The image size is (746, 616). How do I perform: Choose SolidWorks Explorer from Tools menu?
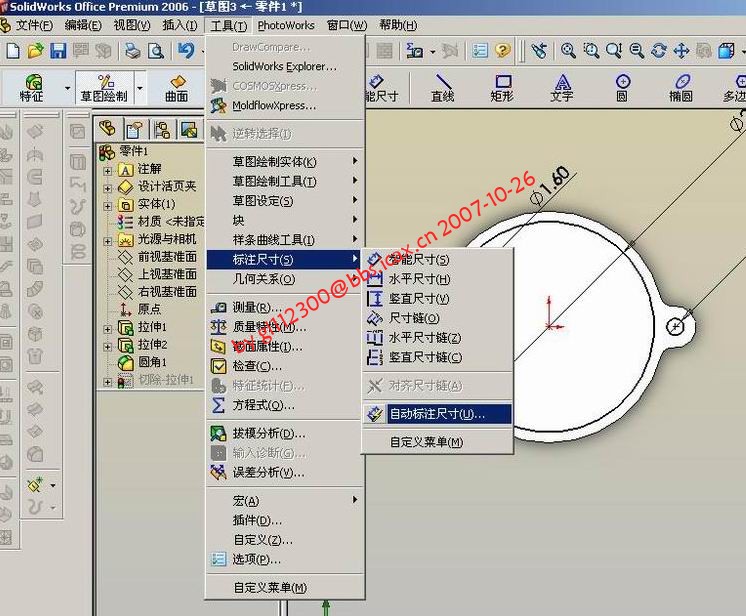tap(285, 67)
